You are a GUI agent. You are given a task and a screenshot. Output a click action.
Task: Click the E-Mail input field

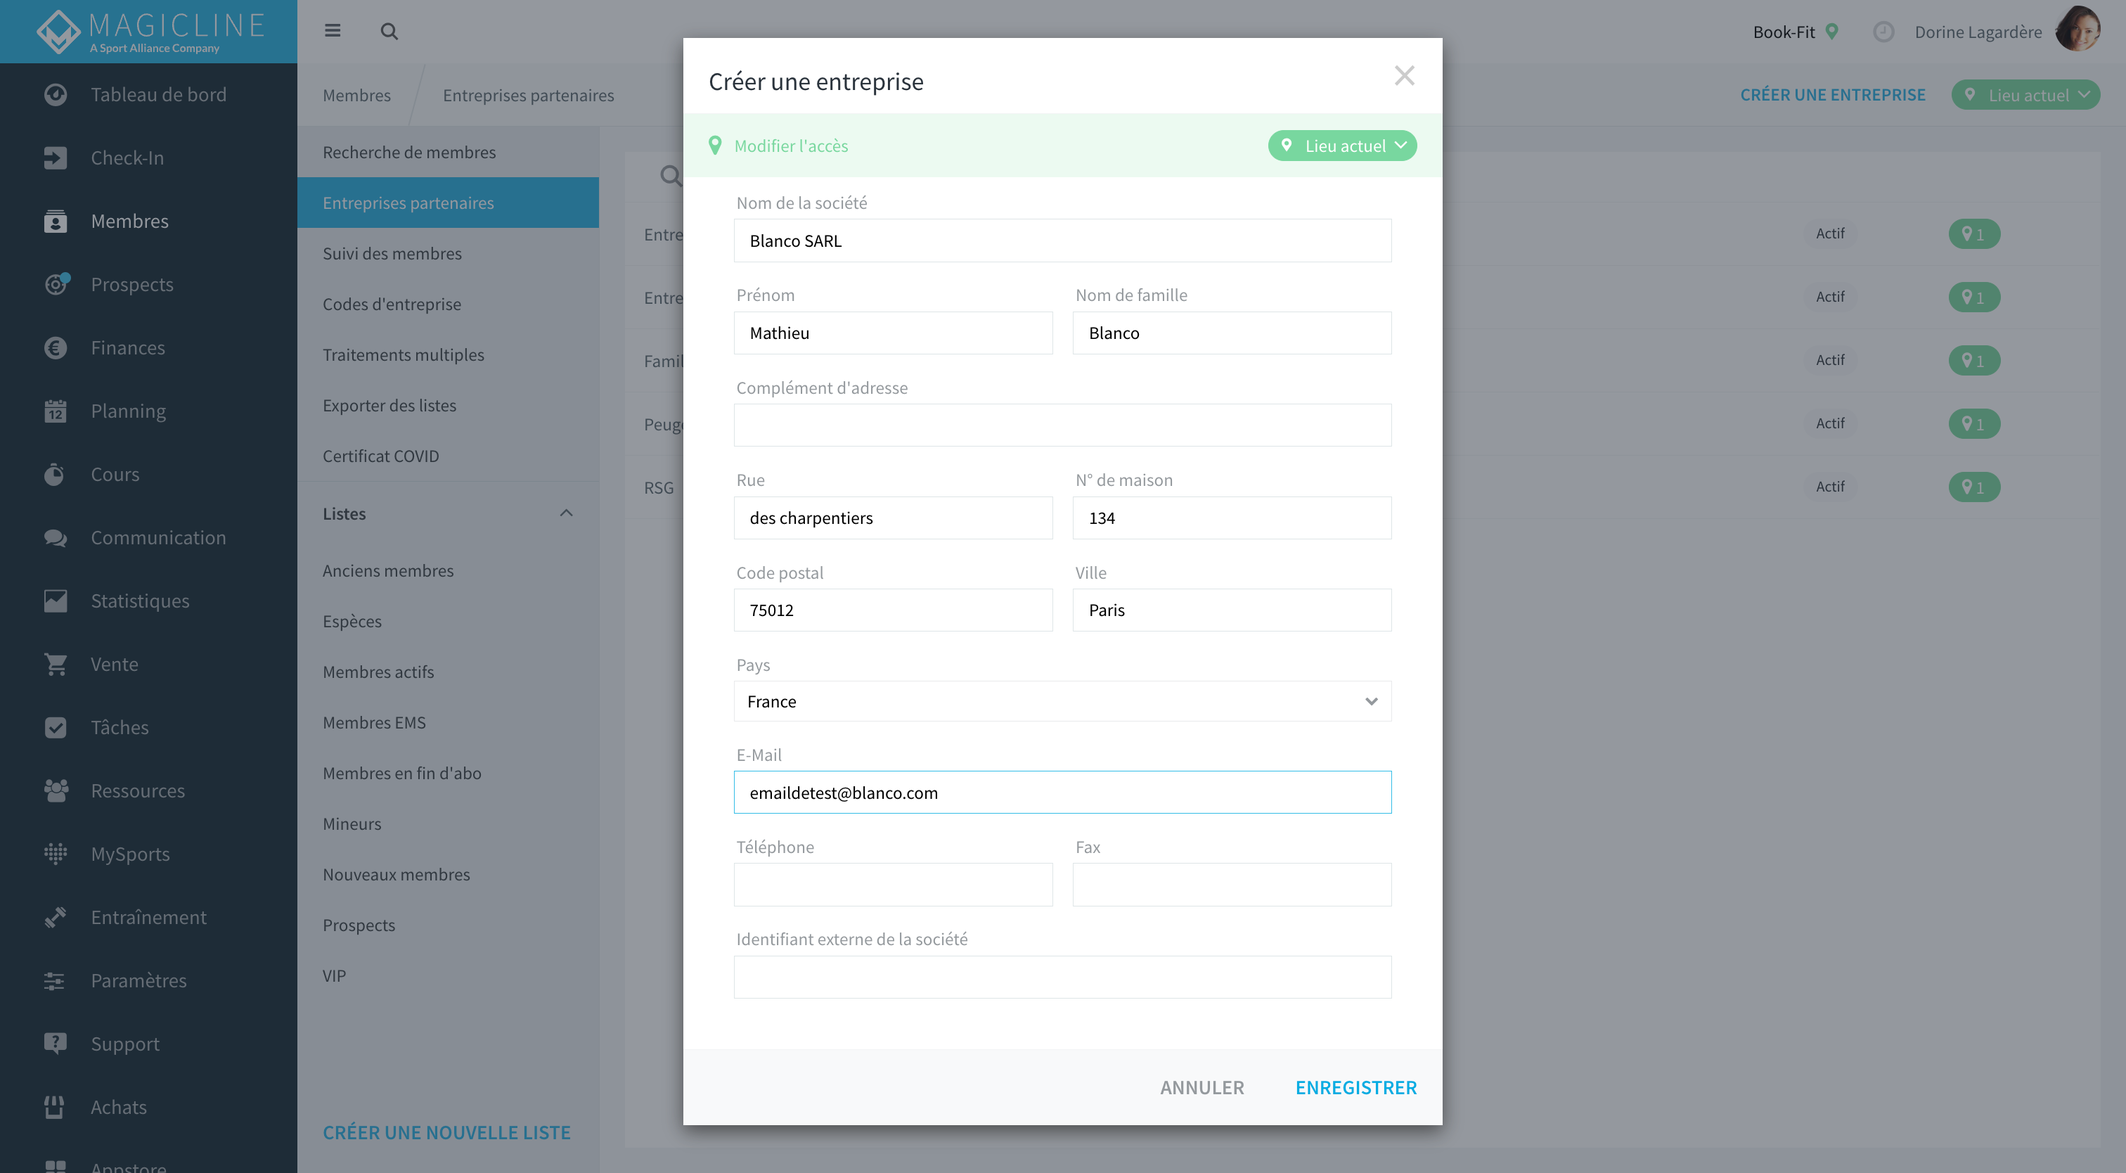point(1062,792)
